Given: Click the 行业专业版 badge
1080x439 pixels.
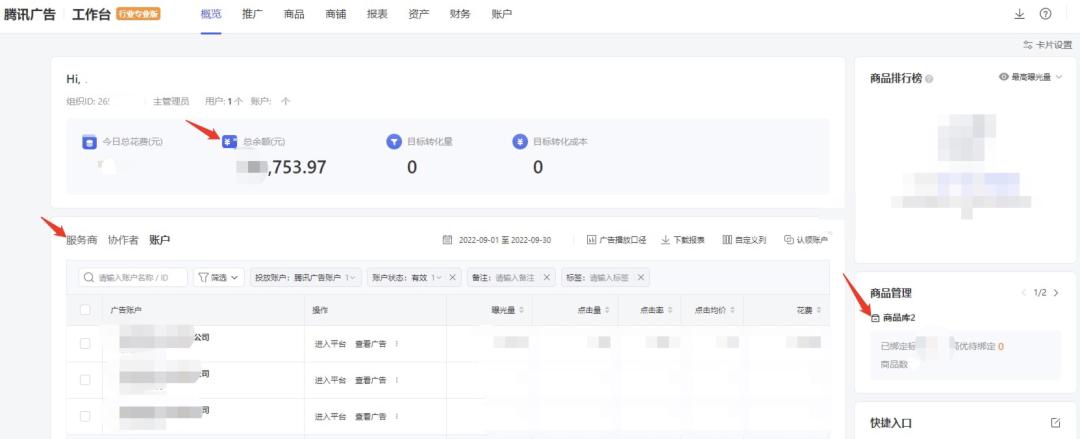Looking at the screenshot, I should click(x=138, y=14).
